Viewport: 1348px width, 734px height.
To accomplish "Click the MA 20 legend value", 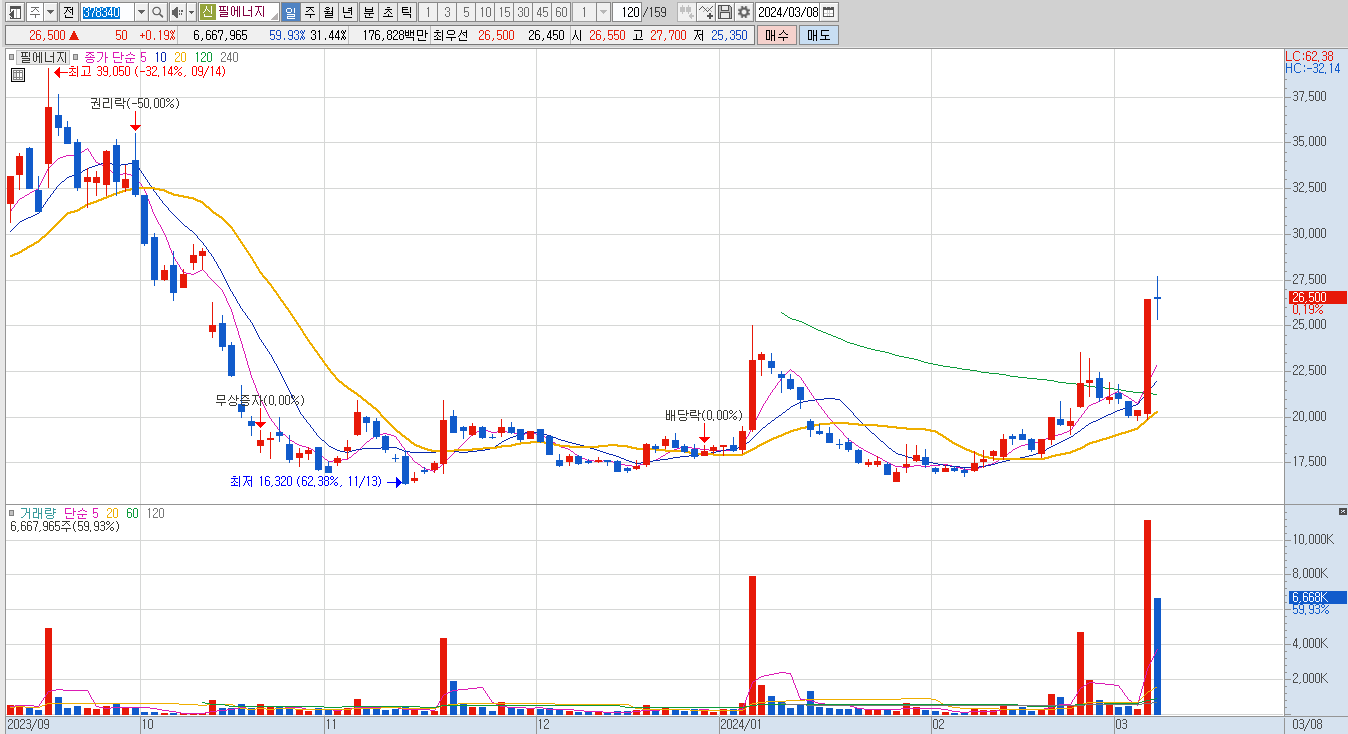I will coord(180,57).
